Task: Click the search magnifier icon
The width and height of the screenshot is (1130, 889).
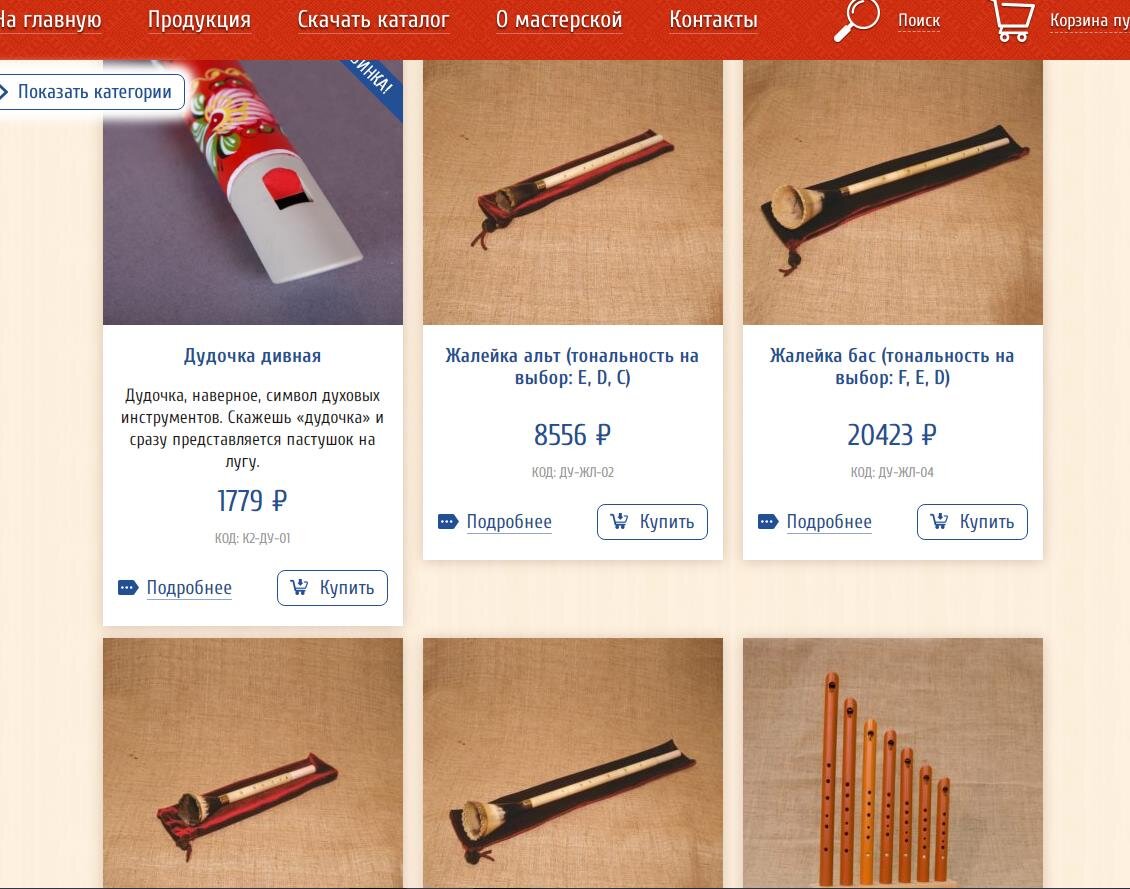Action: (x=857, y=21)
